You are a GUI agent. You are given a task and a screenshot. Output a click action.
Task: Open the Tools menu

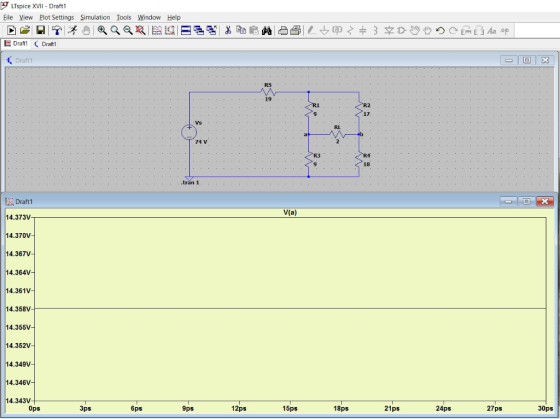[124, 17]
